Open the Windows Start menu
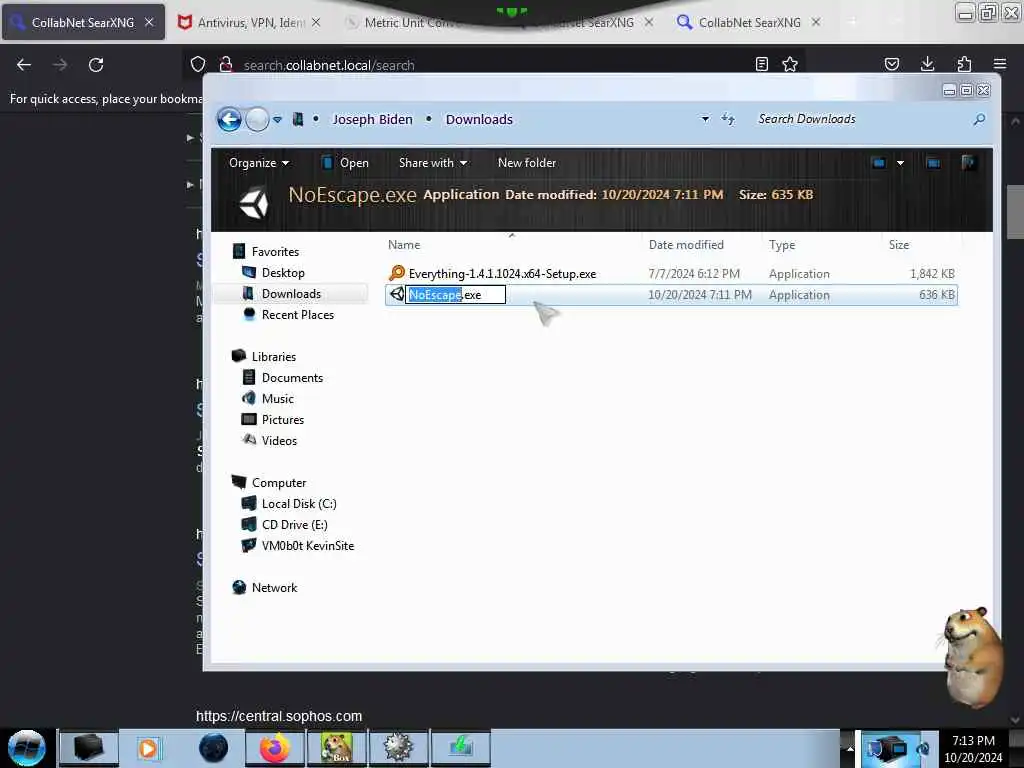The width and height of the screenshot is (1024, 768). (x=26, y=748)
